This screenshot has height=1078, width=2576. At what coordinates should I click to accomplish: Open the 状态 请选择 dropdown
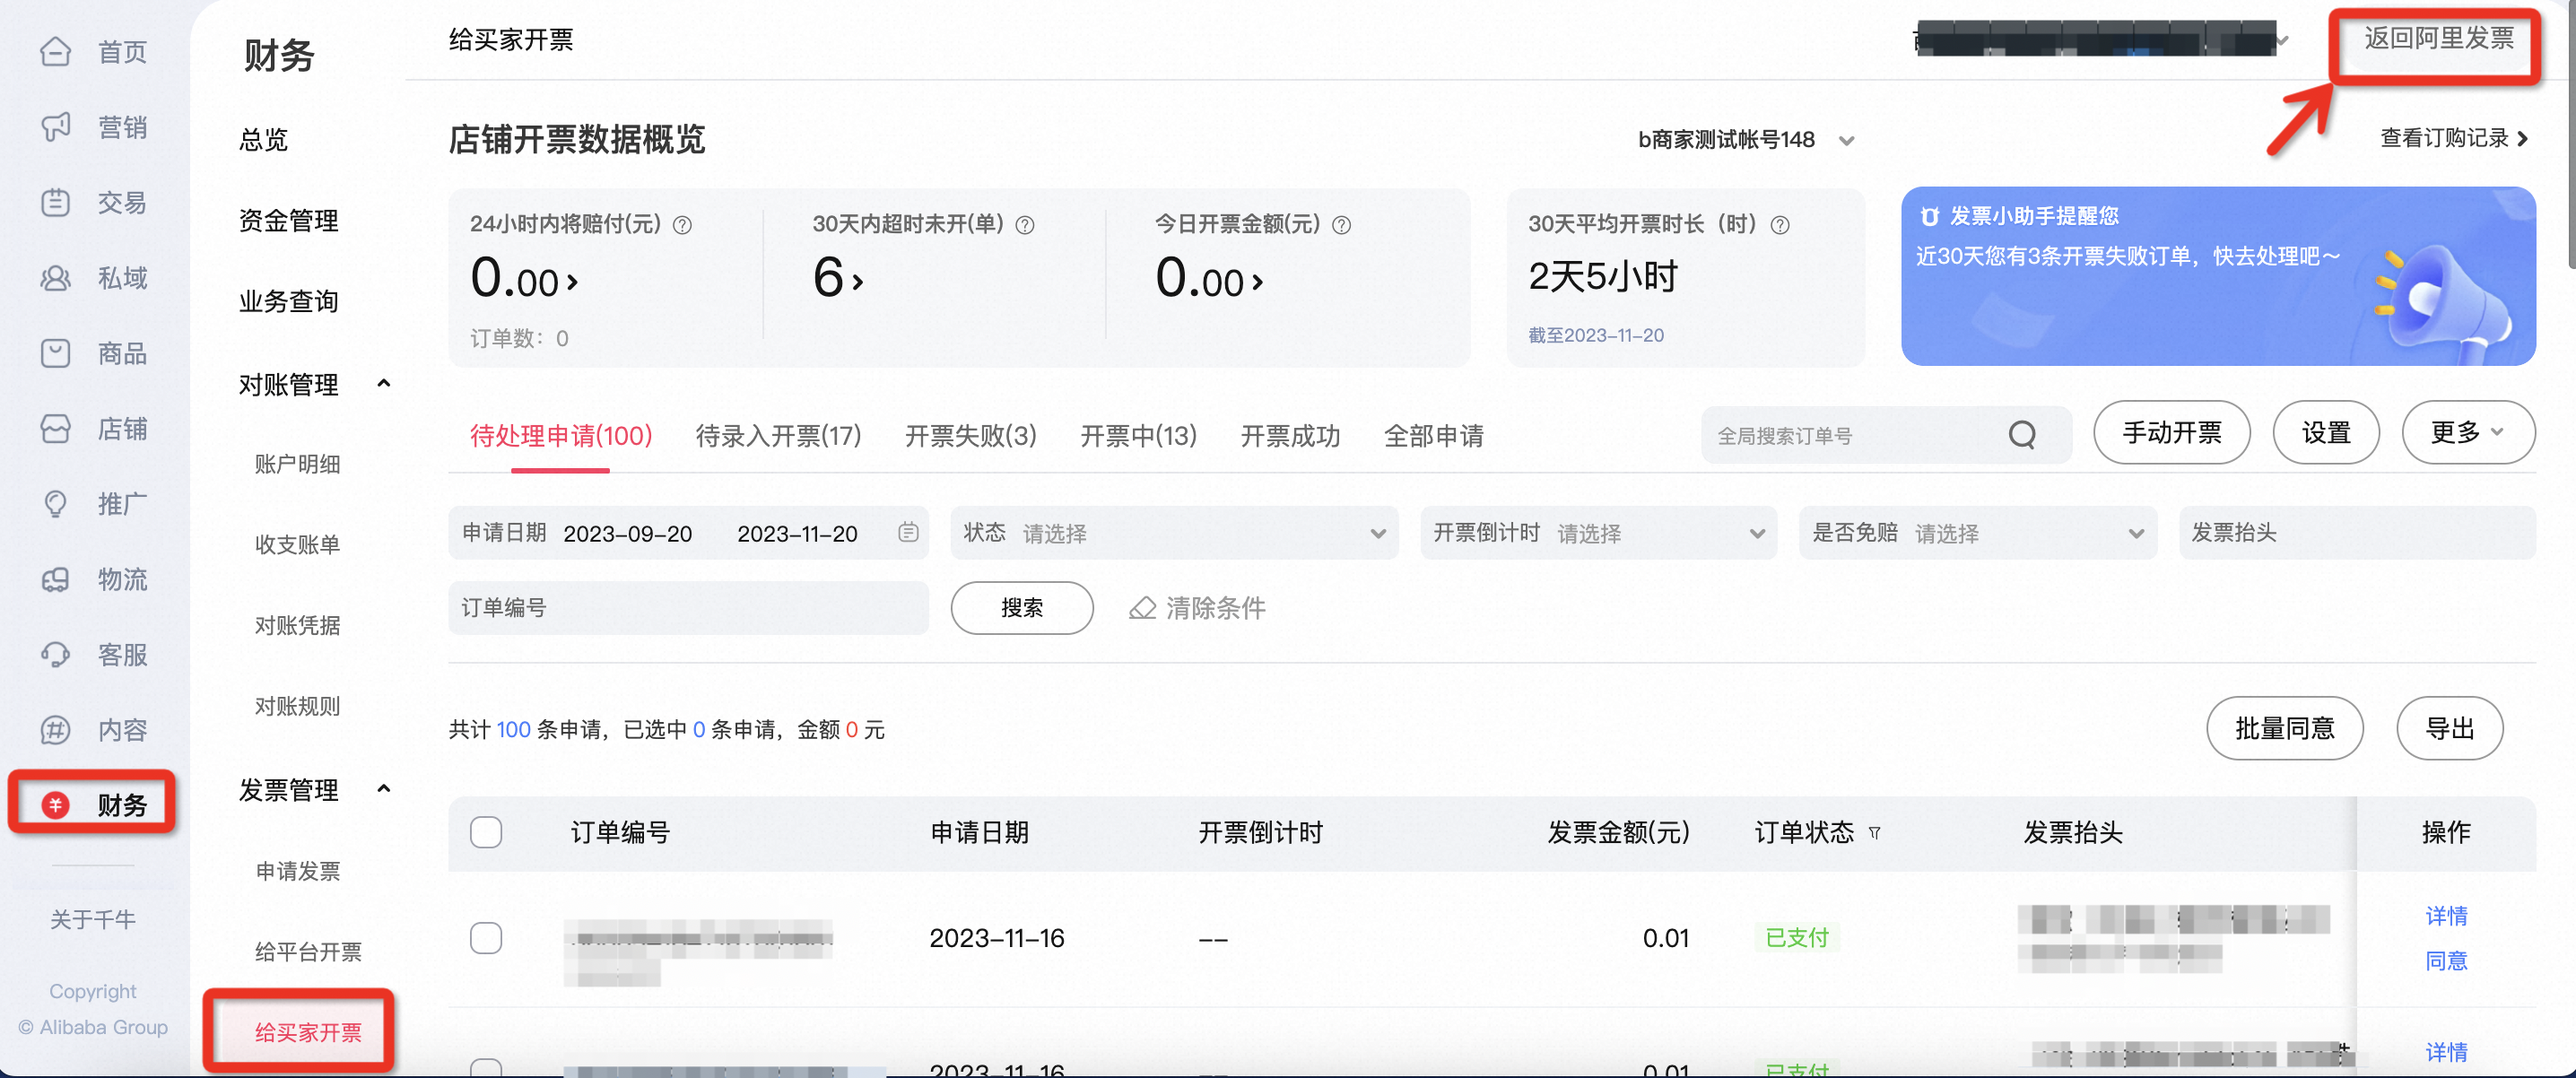tap(1174, 533)
